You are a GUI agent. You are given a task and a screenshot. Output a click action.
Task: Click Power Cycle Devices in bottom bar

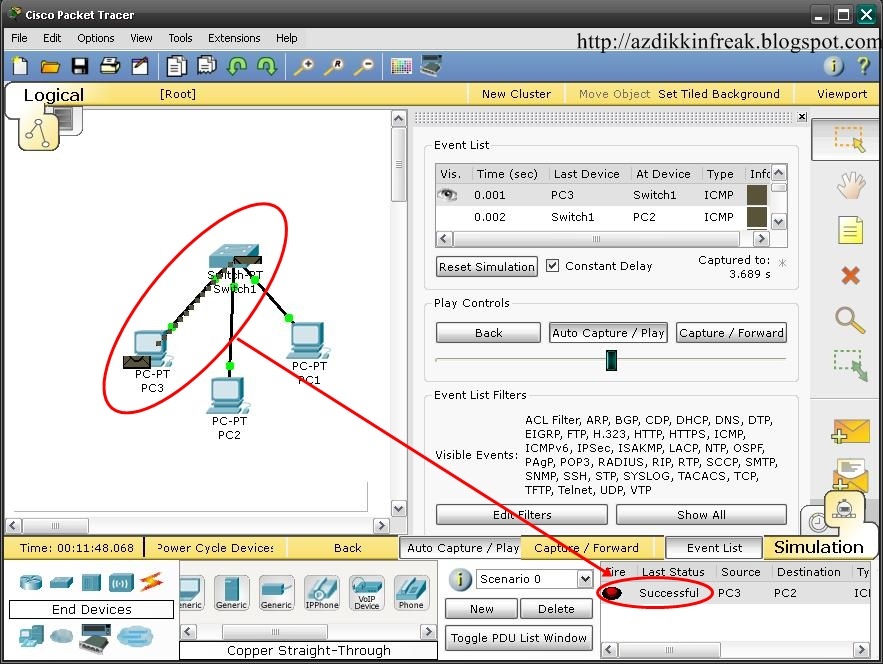215,547
